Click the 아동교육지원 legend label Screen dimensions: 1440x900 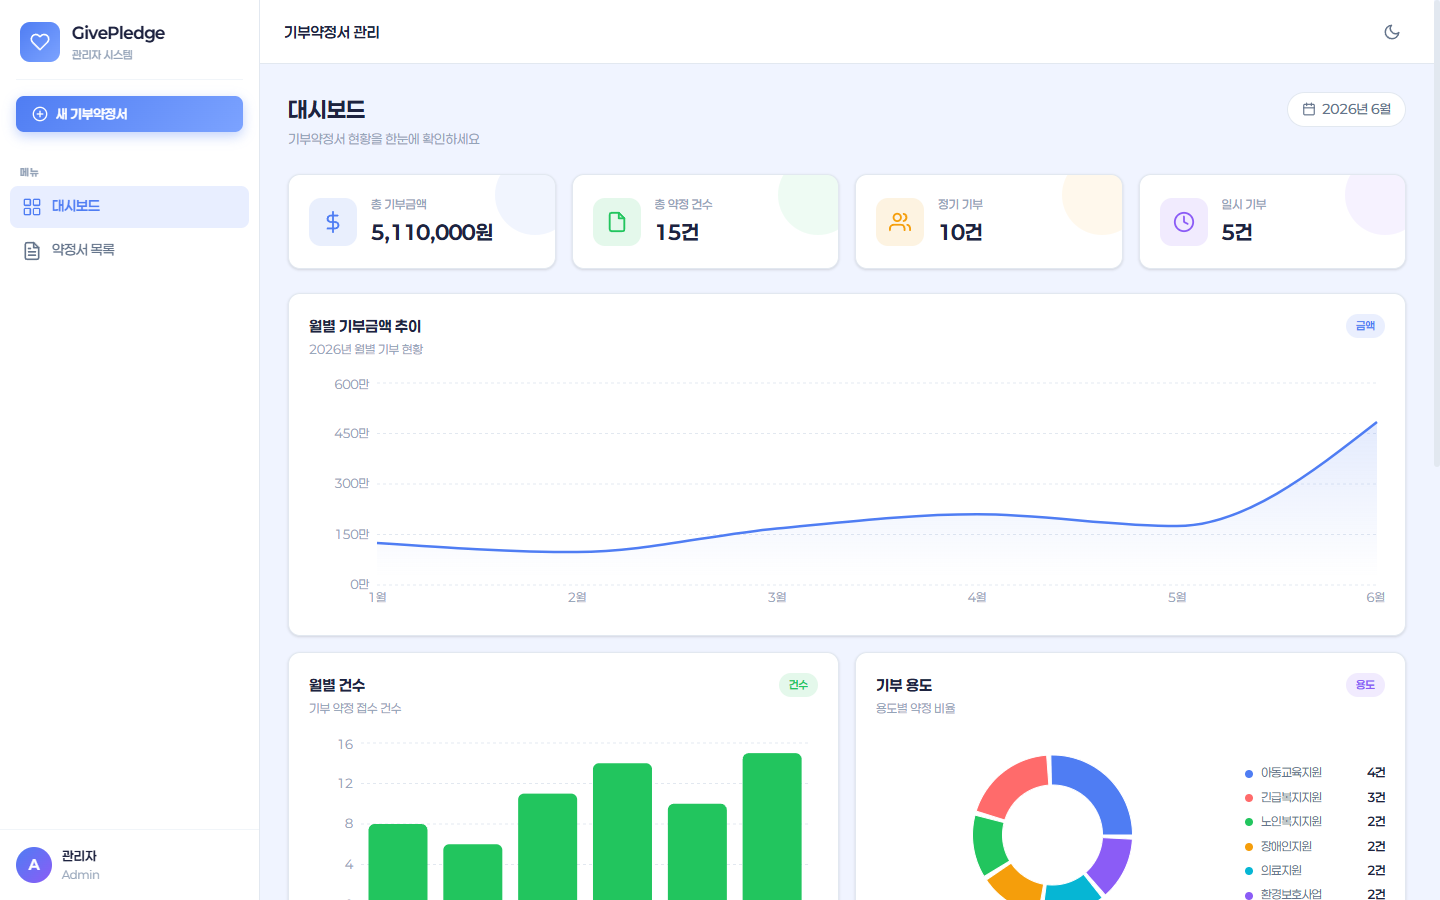point(1291,773)
